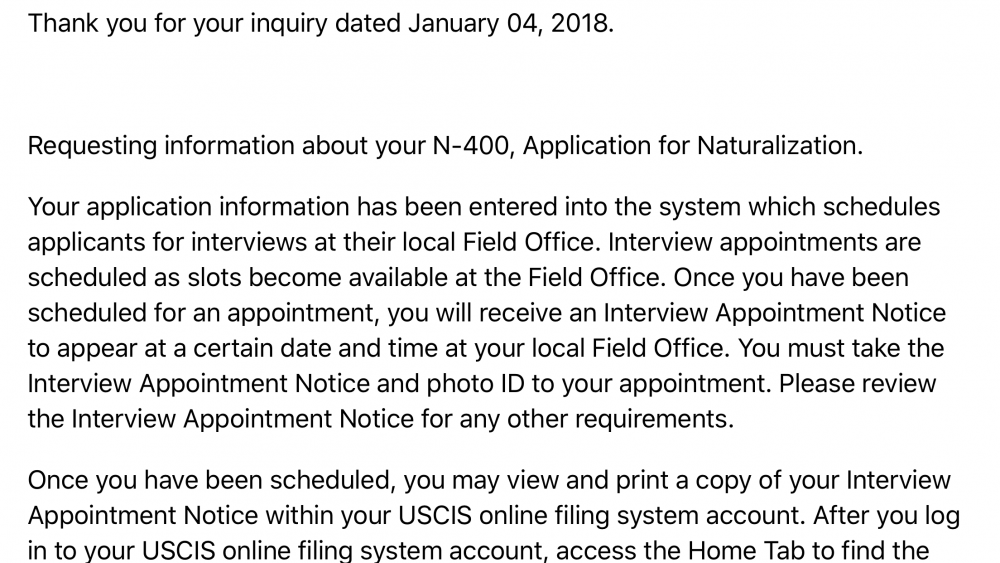The height and width of the screenshot is (563, 1000).
Task: Click the words After you log
Action: [886, 516]
